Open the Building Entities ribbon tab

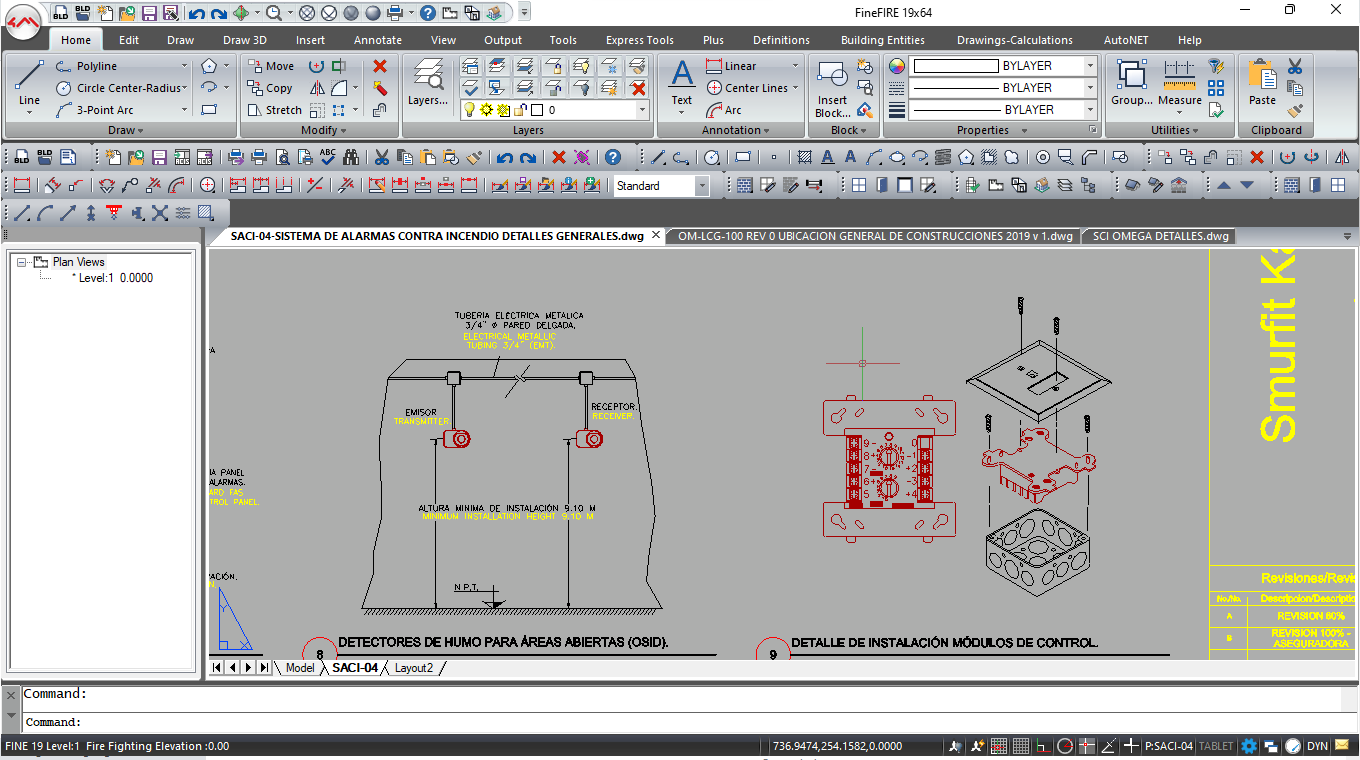[x=882, y=40]
